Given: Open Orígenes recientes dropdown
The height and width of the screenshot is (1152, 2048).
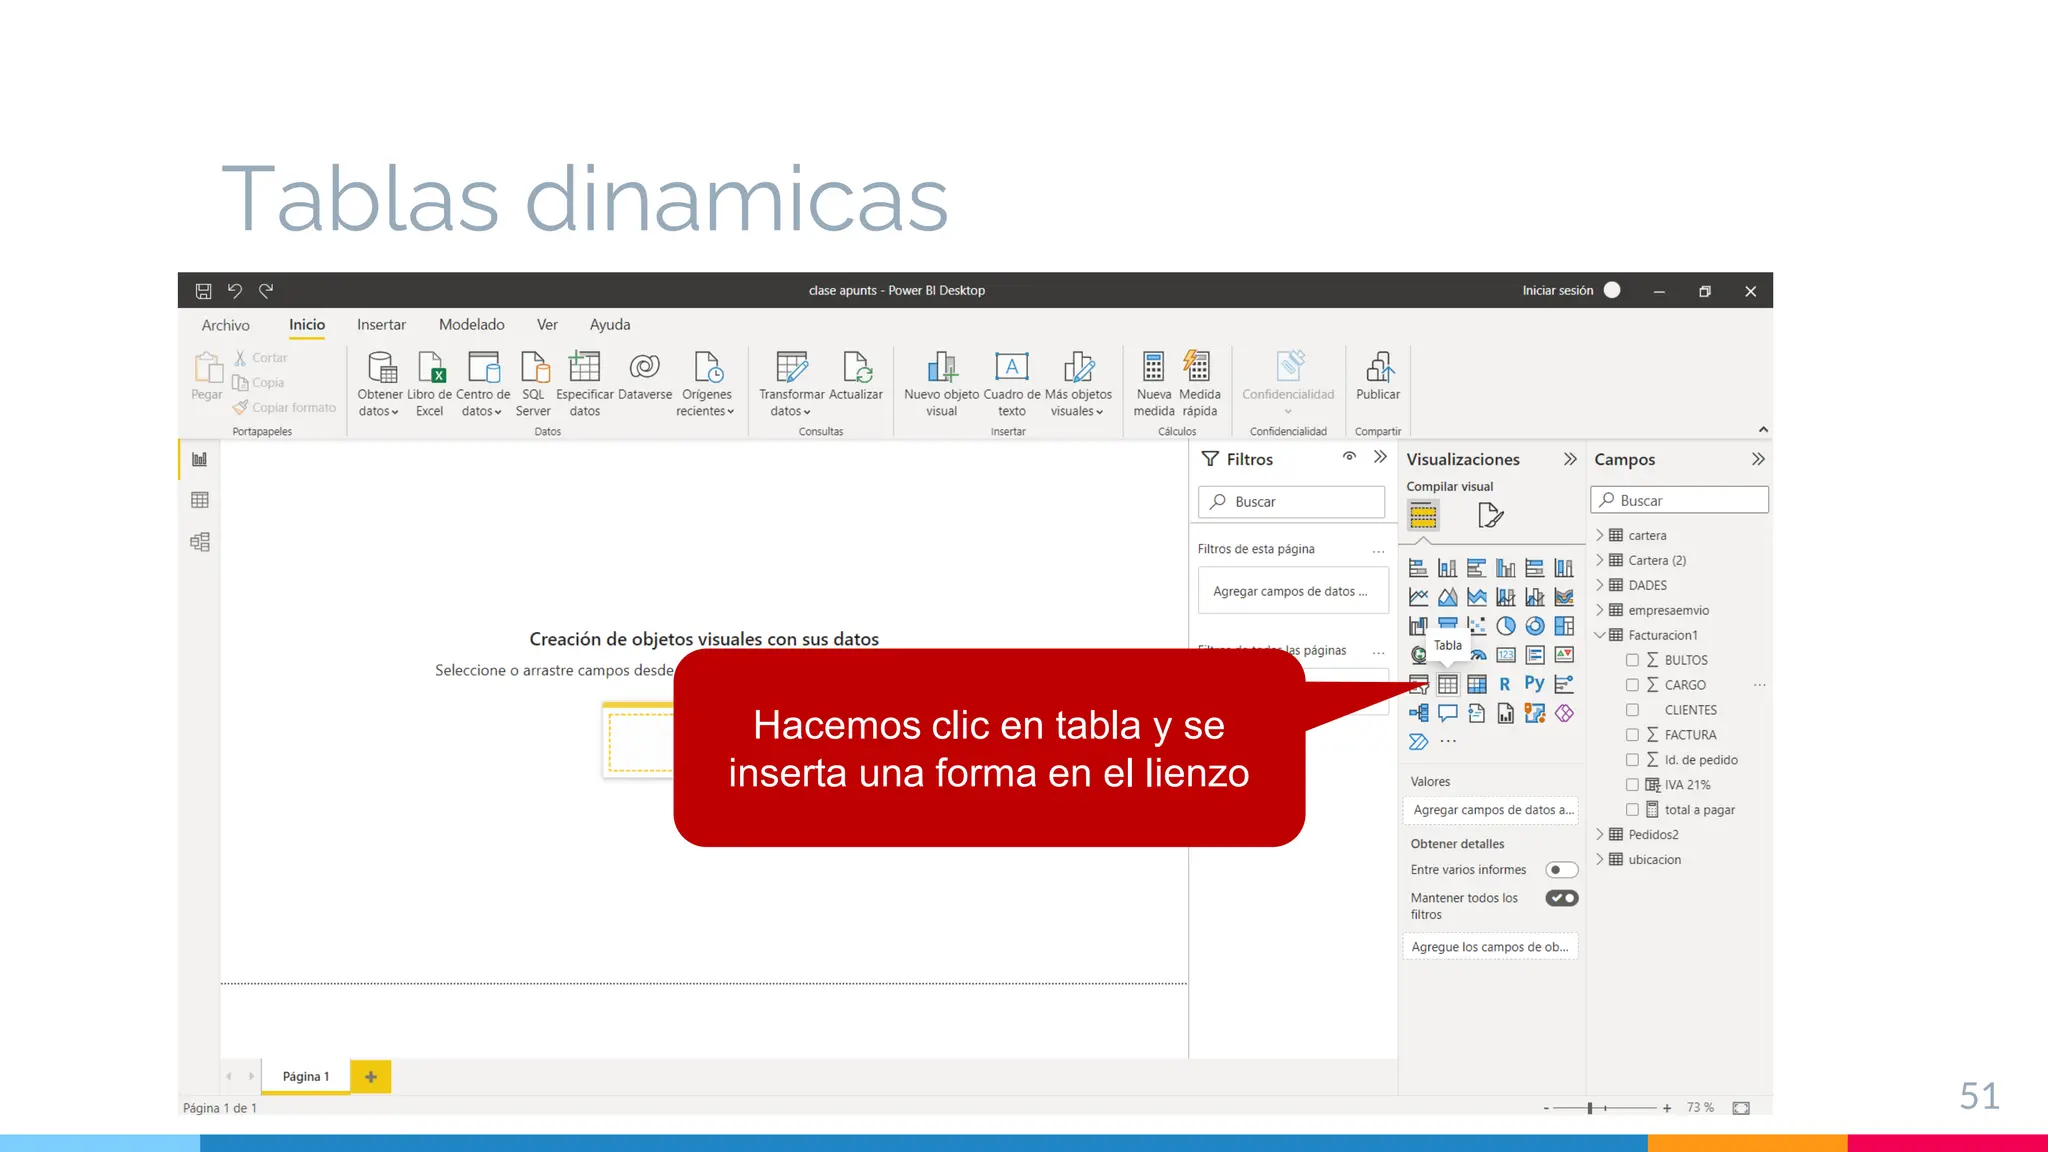Looking at the screenshot, I should pos(706,384).
